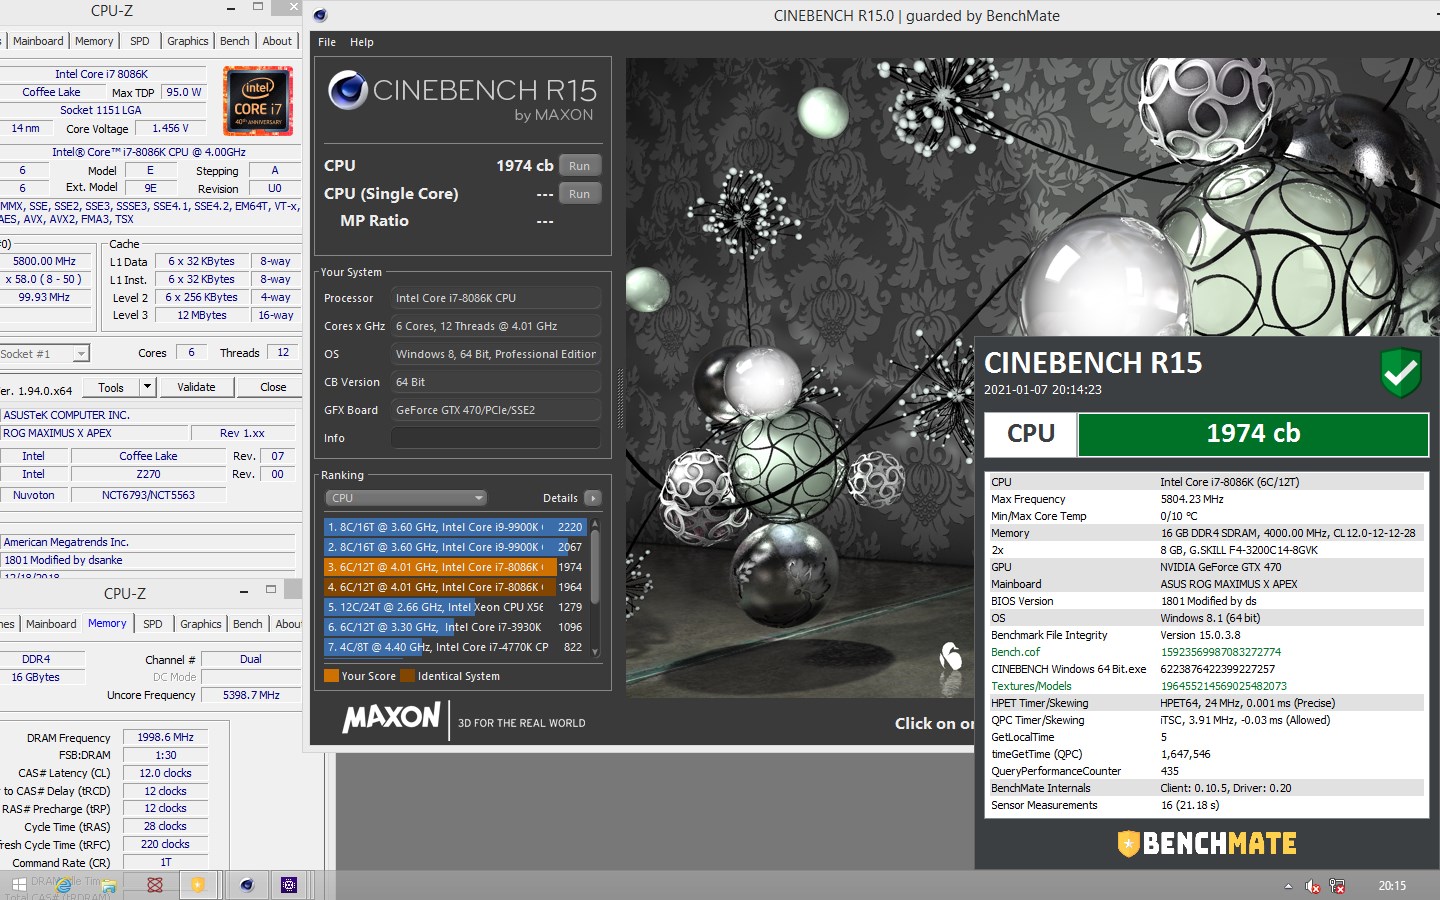The width and height of the screenshot is (1440, 900).
Task: Open the Help menu in Cinebench
Action: point(362,42)
